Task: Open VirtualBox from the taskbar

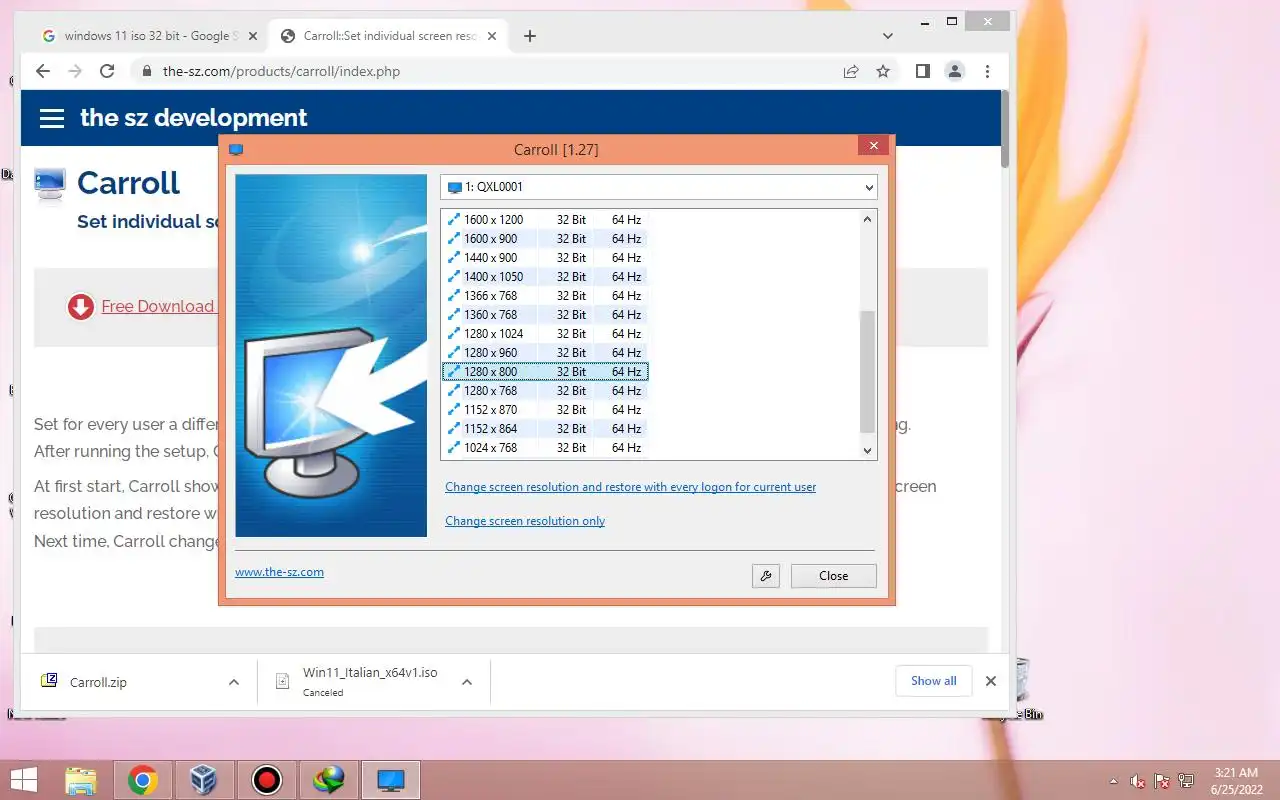Action: point(205,780)
